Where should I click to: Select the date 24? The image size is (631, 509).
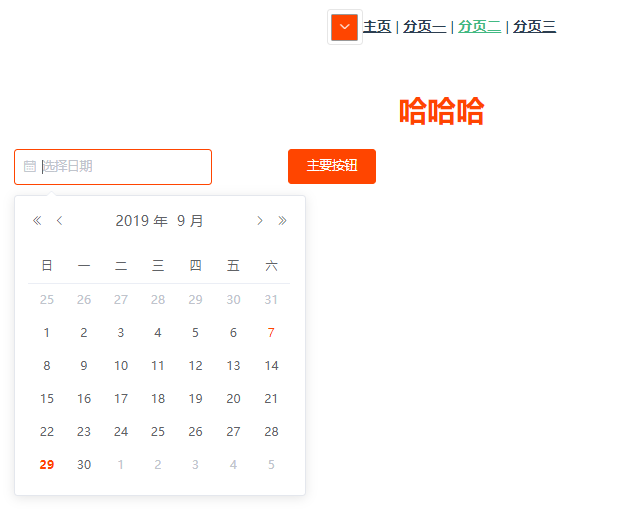(121, 432)
